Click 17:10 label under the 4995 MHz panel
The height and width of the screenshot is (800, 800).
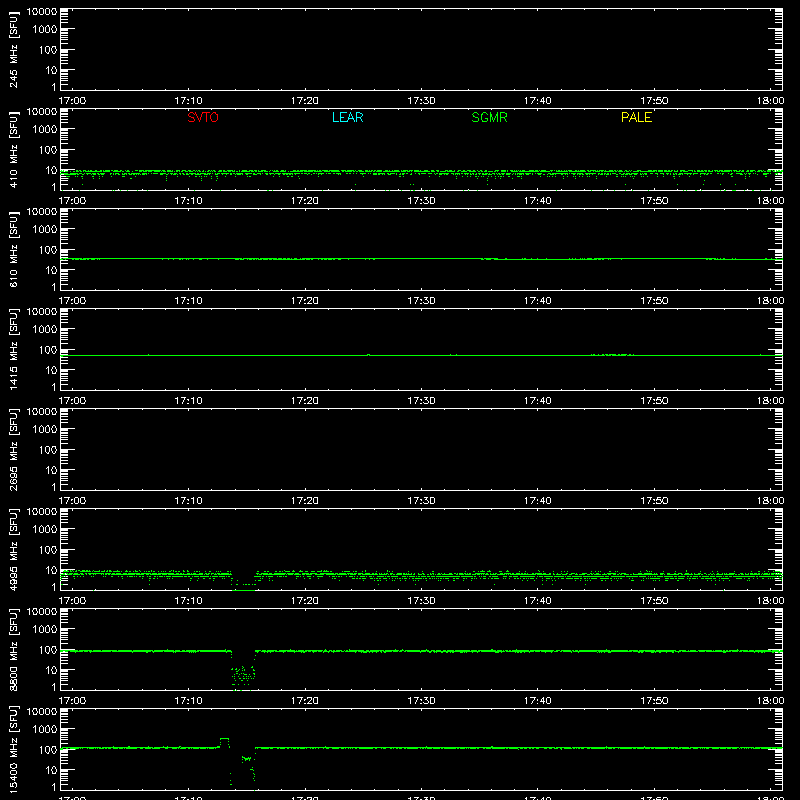click(x=188, y=601)
